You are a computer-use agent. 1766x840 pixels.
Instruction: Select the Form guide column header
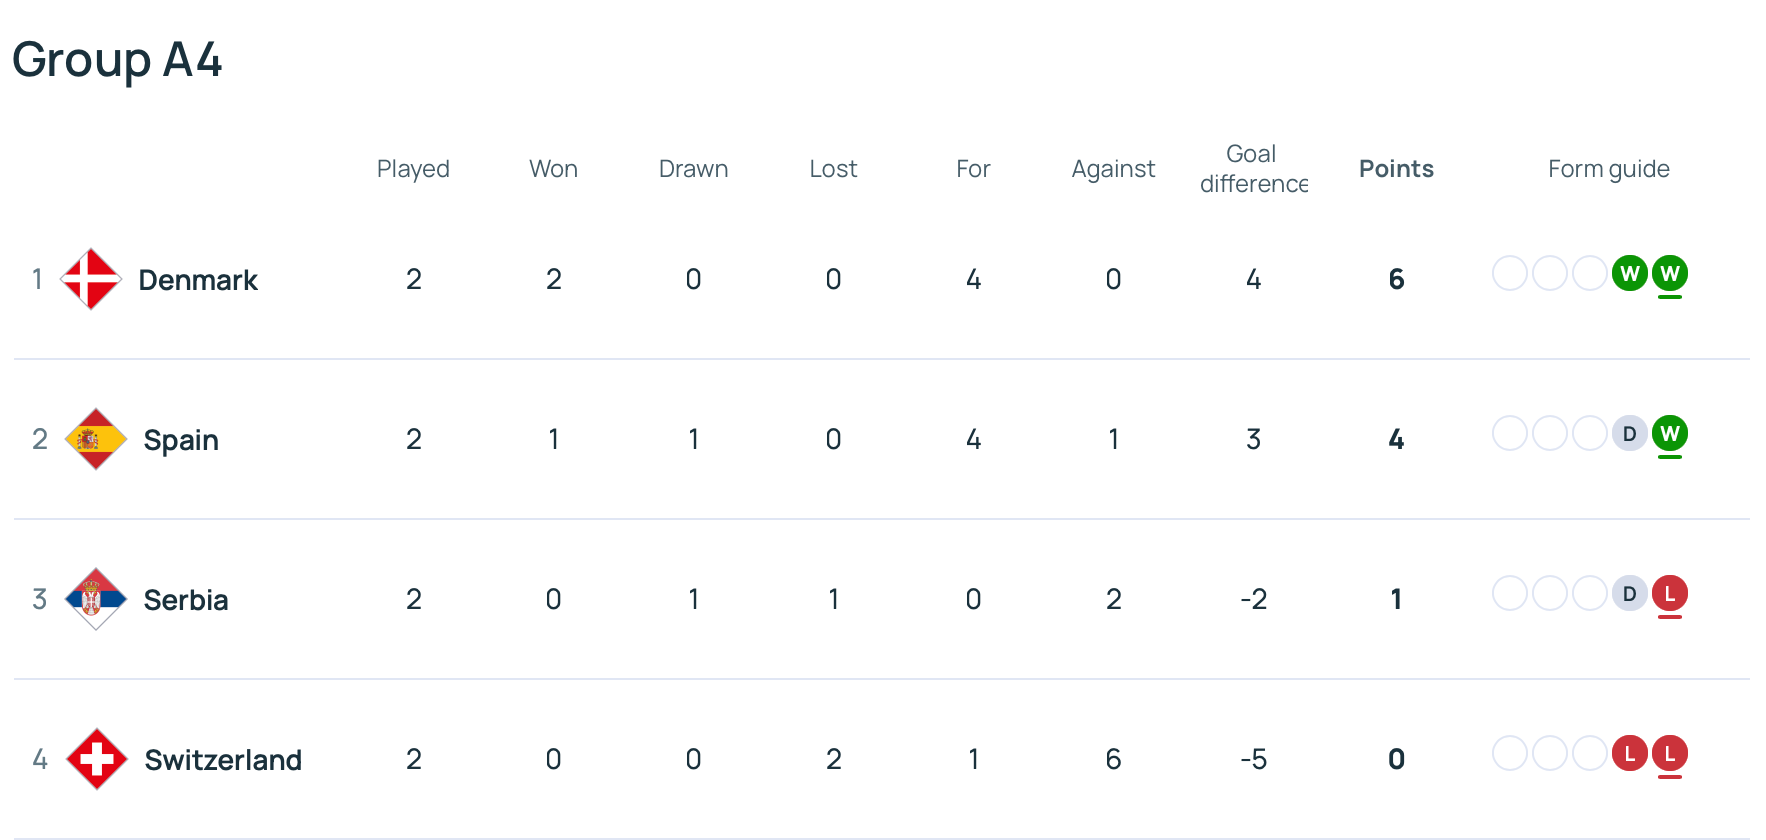pos(1608,169)
